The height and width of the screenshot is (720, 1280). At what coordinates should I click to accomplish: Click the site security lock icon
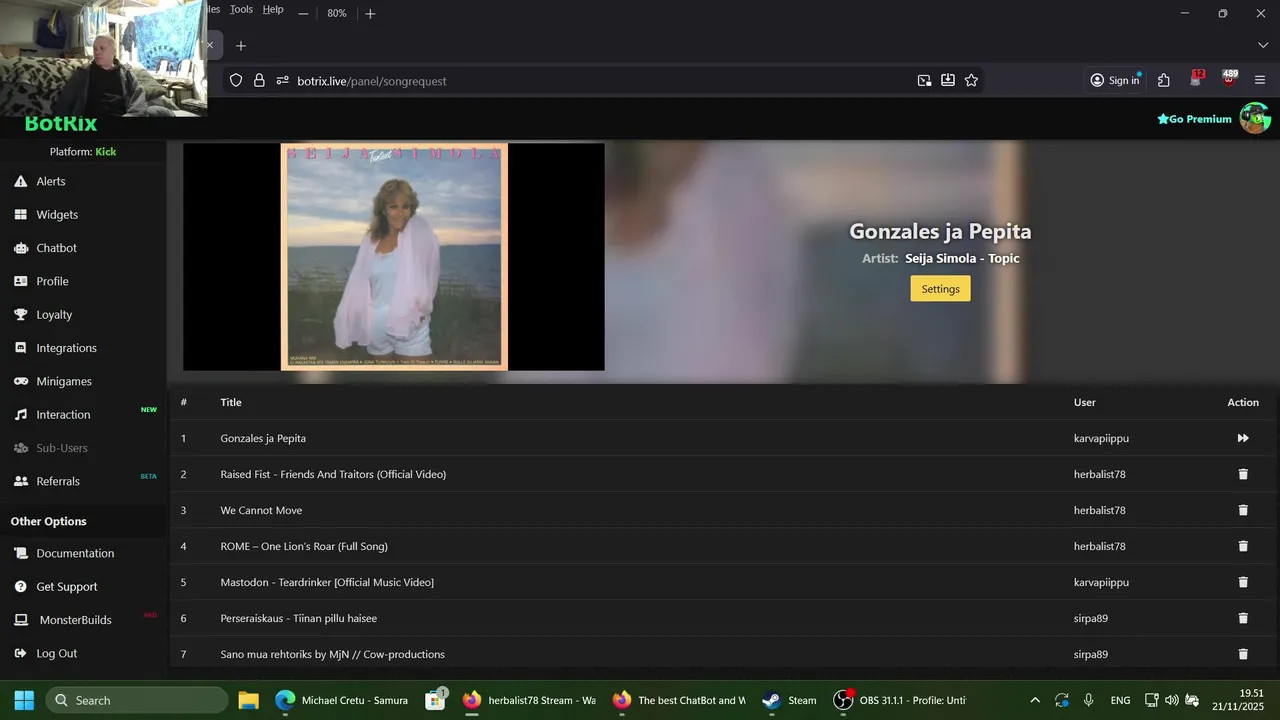[259, 80]
